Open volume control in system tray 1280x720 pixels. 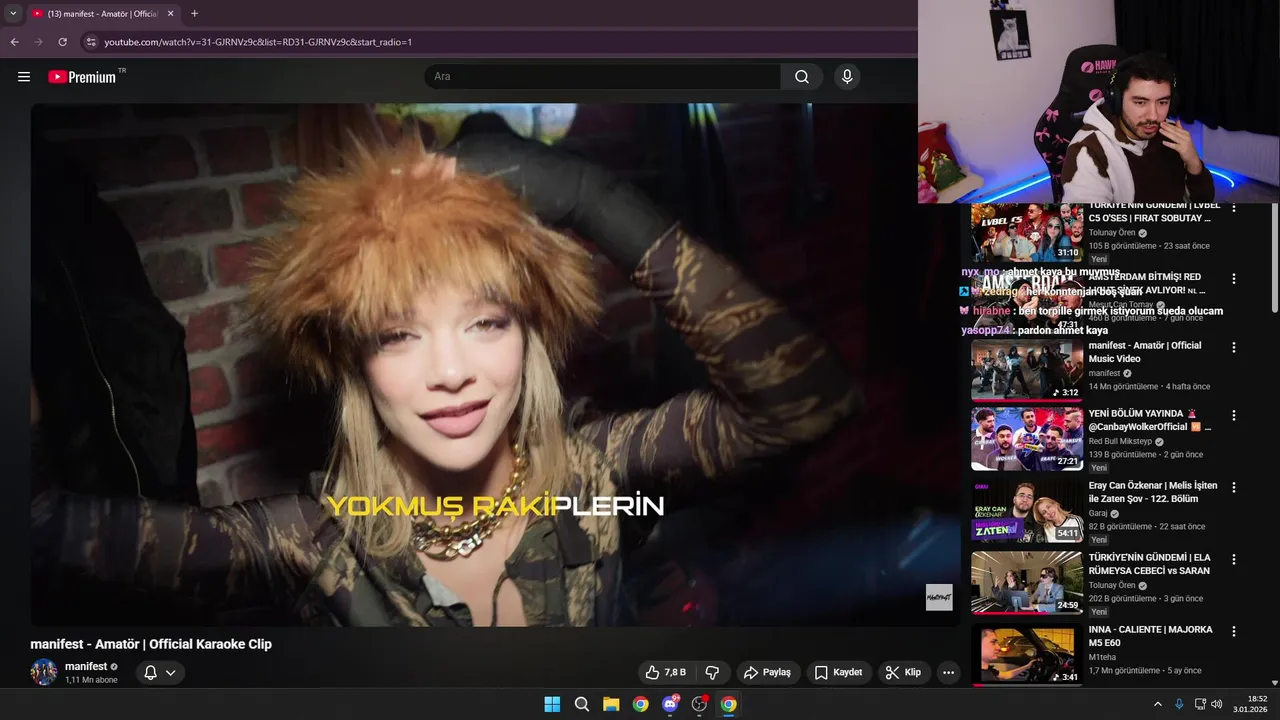[1217, 704]
